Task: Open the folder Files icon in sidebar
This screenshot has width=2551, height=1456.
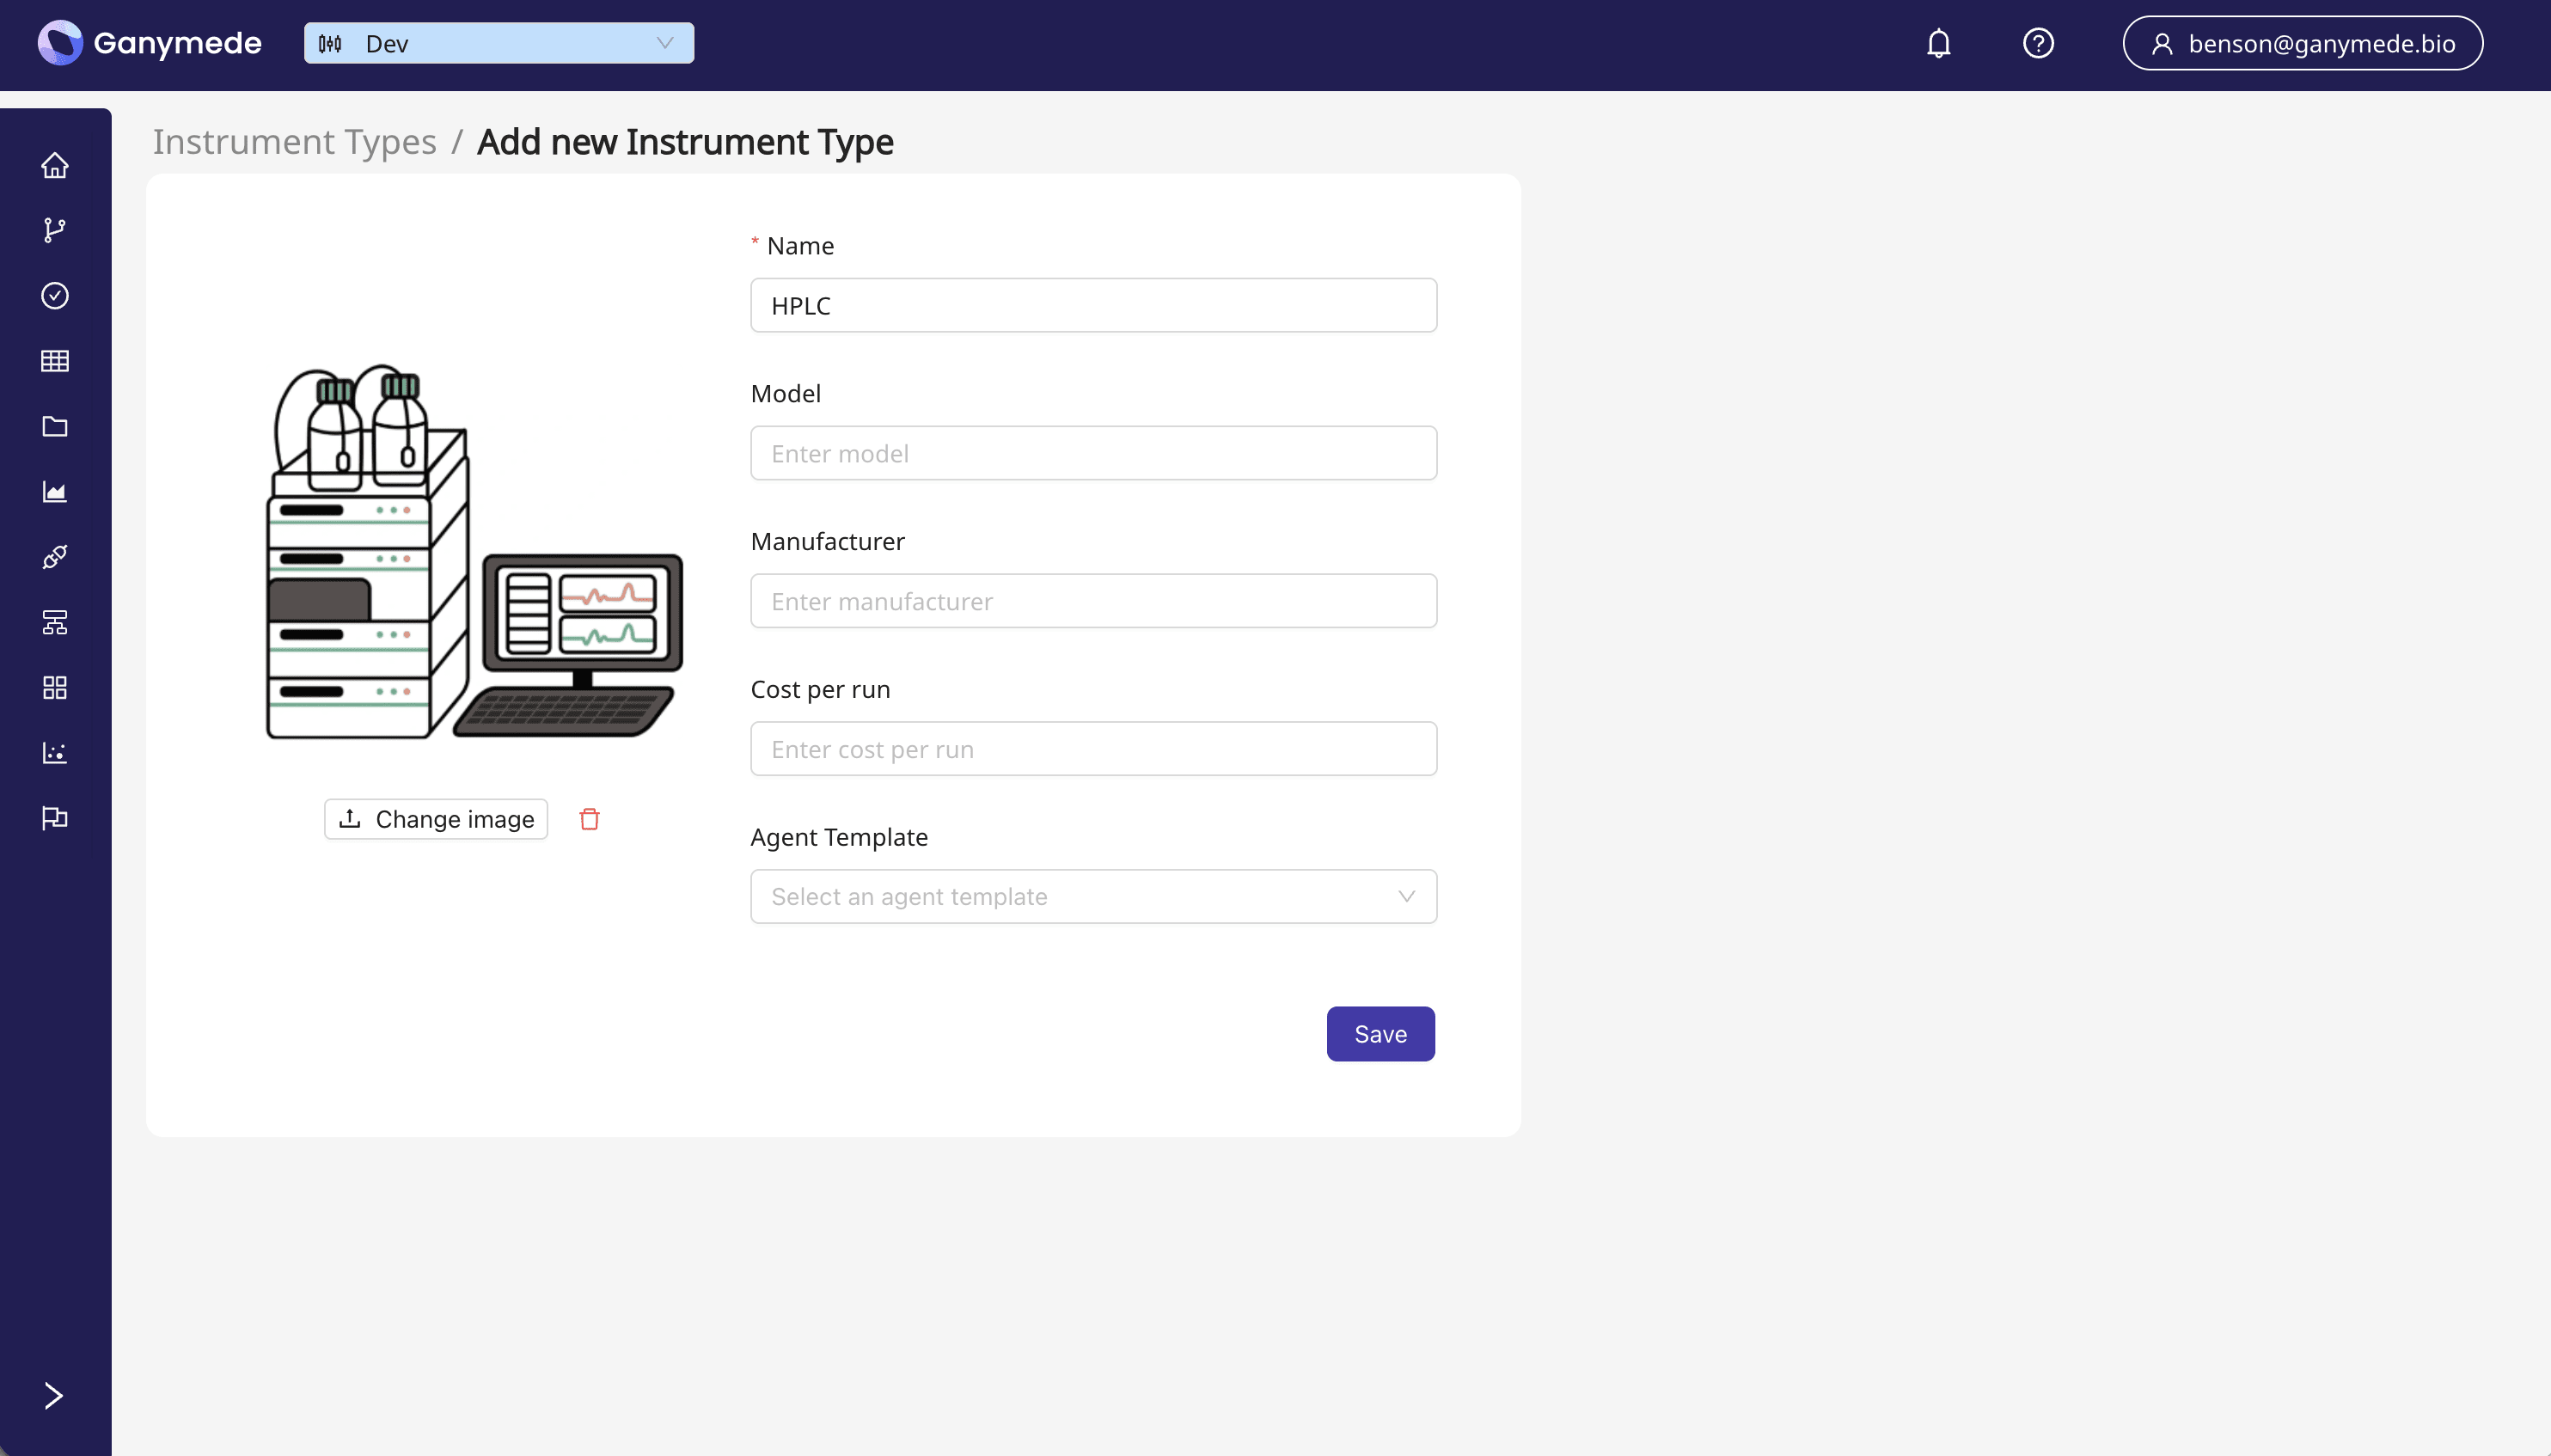Action: pos(55,426)
